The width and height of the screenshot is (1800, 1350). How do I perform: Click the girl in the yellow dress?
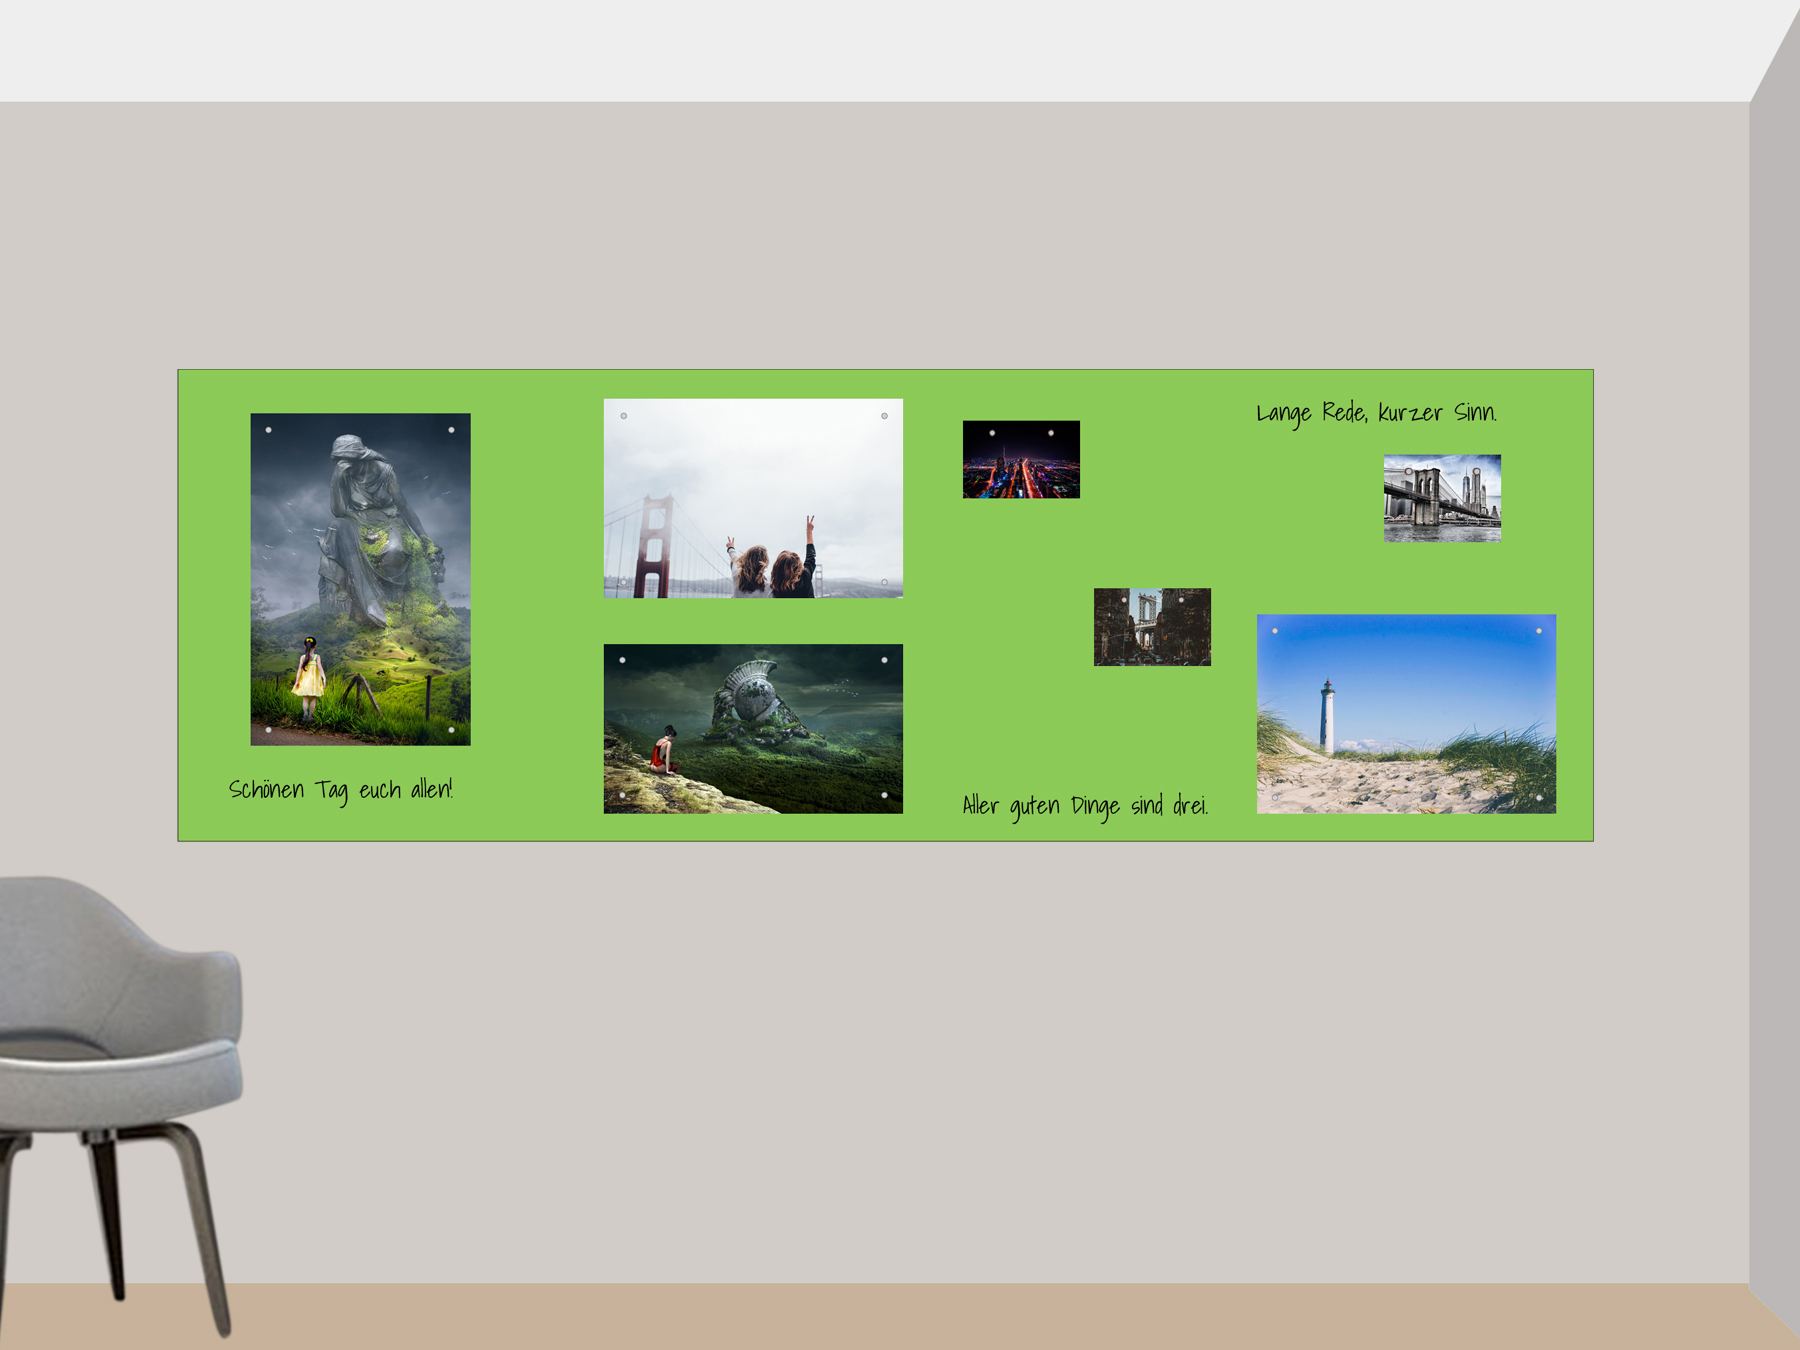coord(309,675)
